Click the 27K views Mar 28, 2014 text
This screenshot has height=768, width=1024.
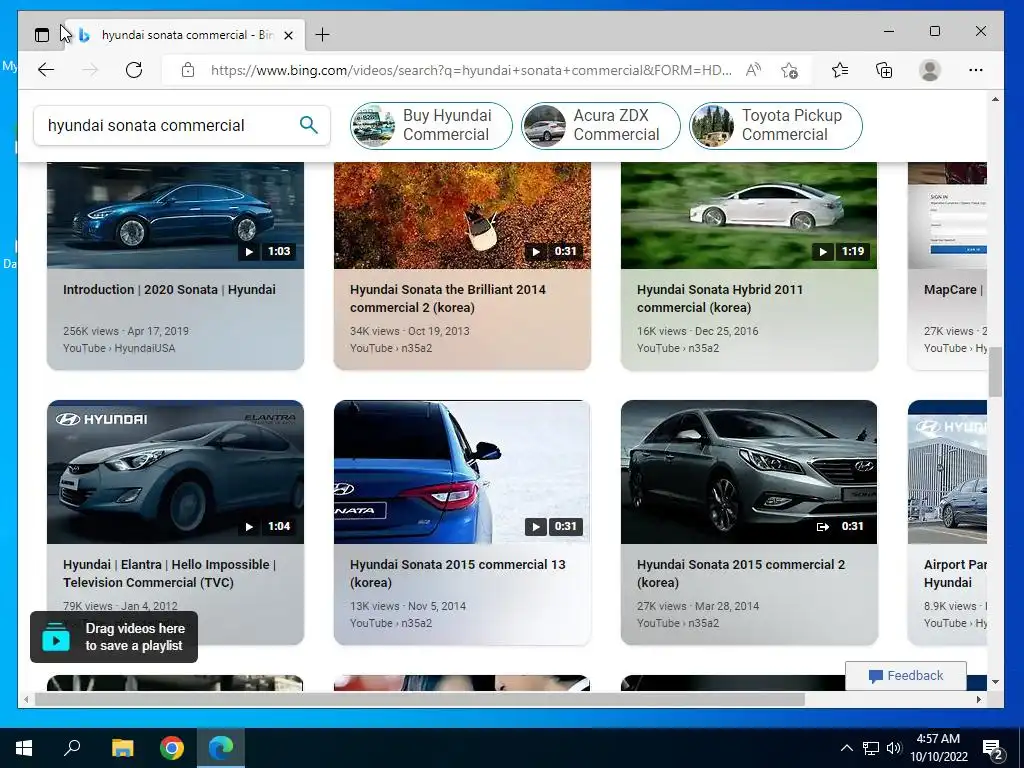697,606
